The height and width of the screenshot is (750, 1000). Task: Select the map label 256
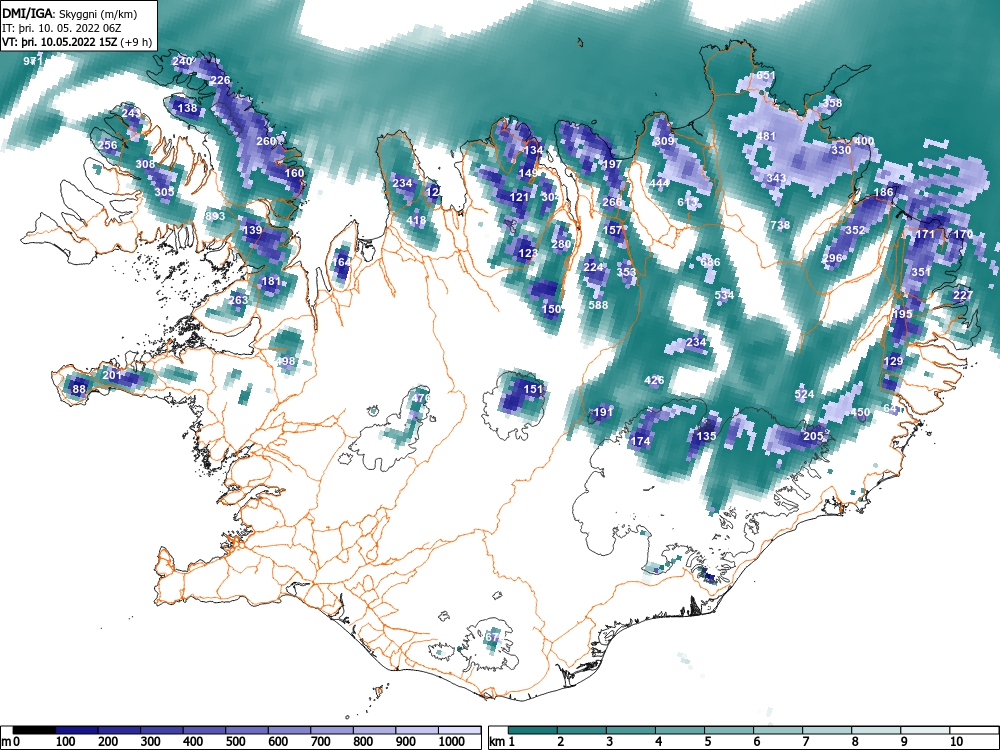click(x=107, y=145)
